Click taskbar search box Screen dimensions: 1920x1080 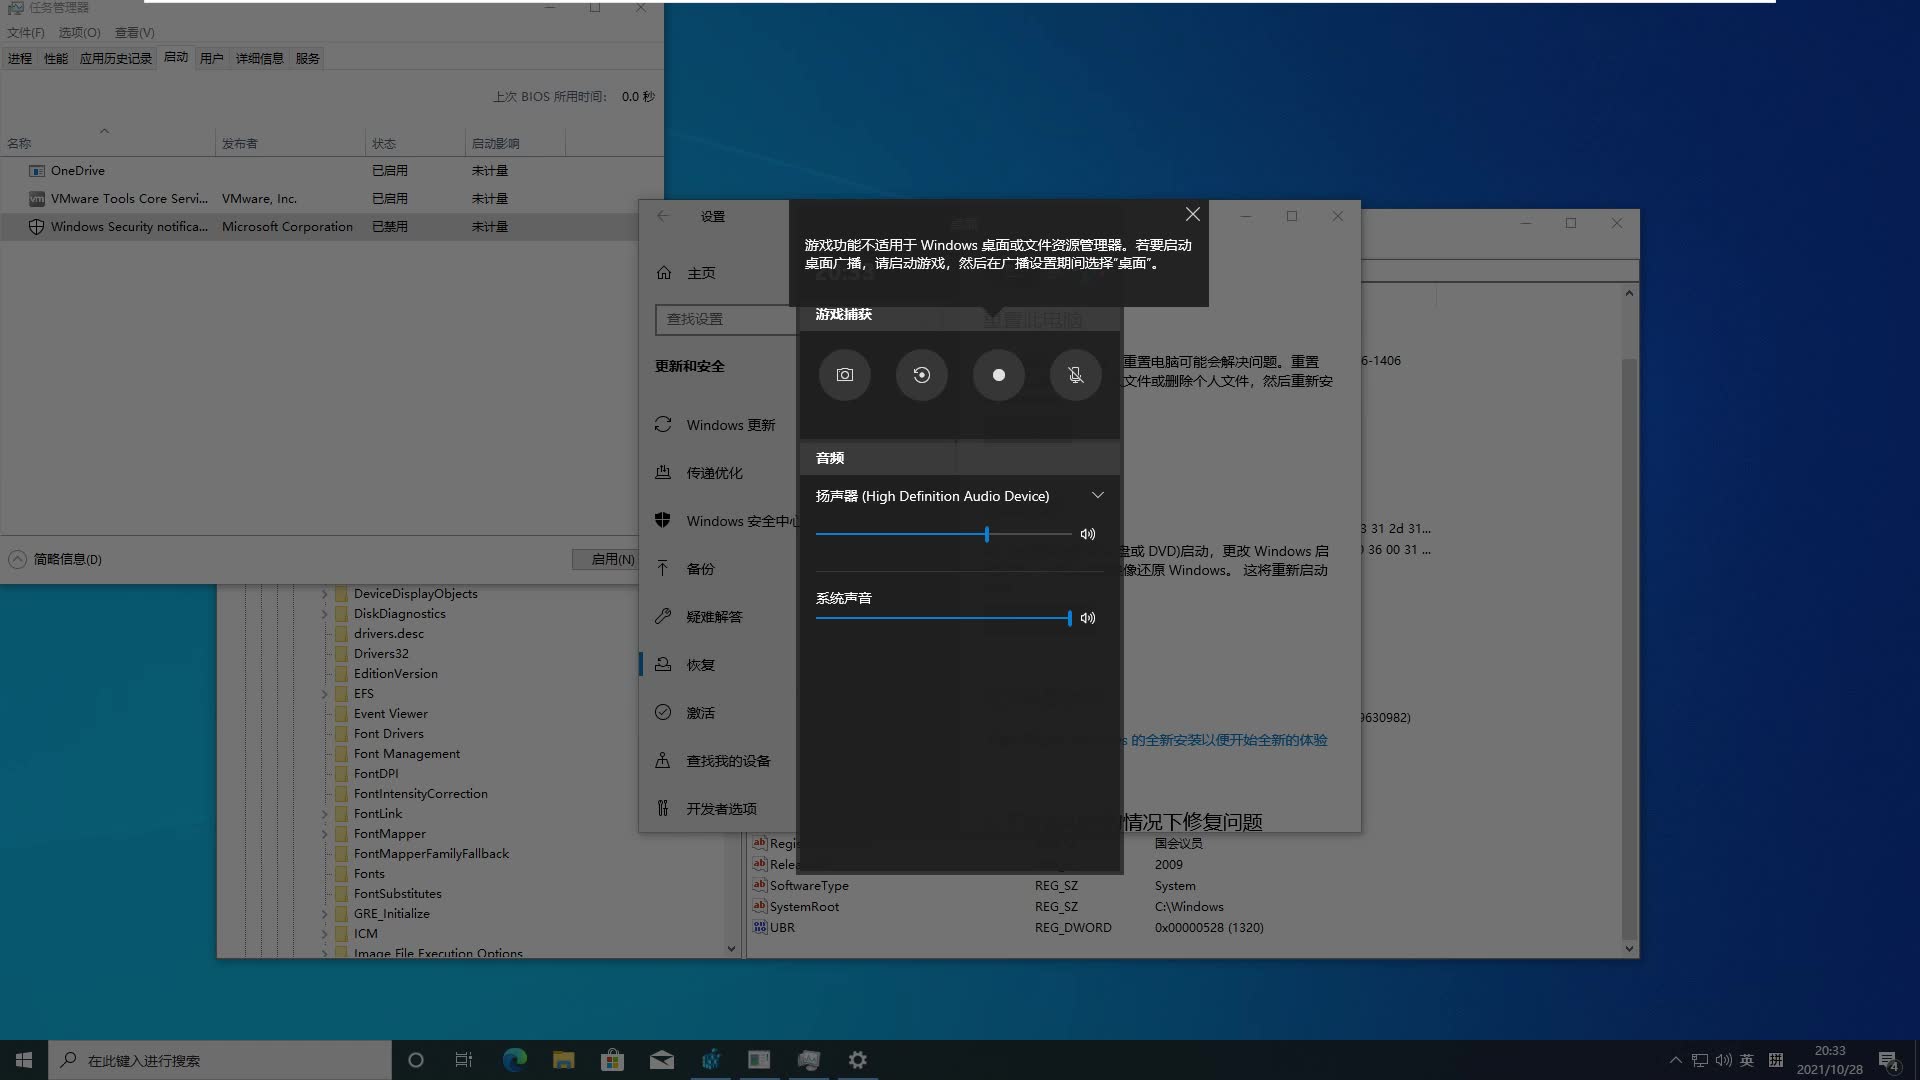[x=220, y=1060]
